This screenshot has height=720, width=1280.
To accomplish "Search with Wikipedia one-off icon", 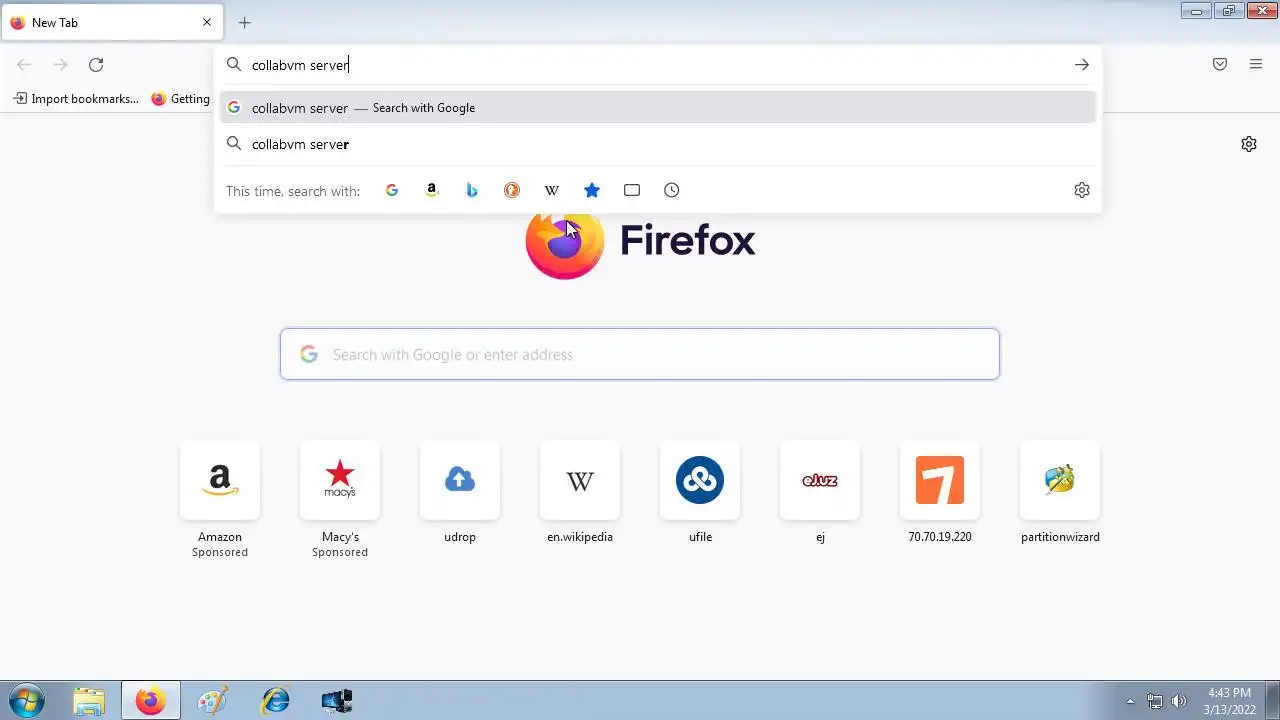I will point(552,190).
